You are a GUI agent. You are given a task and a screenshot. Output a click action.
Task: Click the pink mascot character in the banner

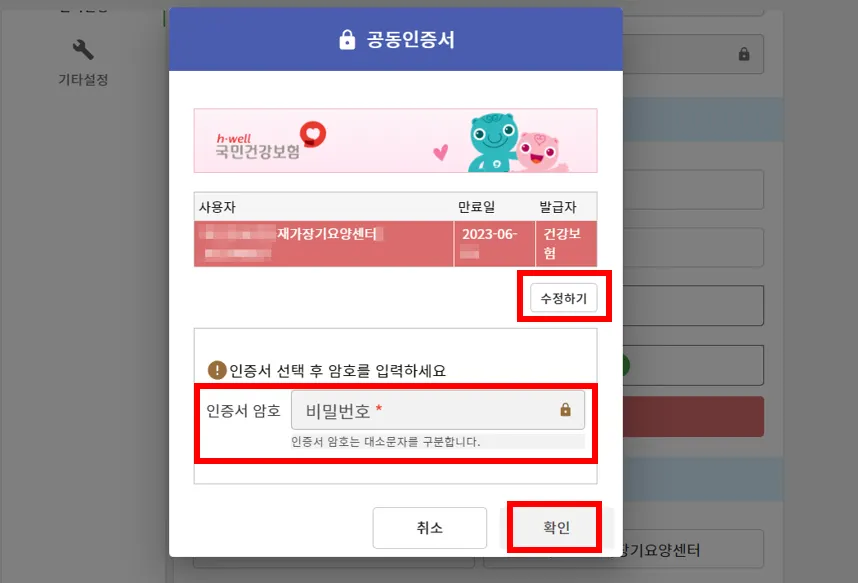(x=538, y=152)
